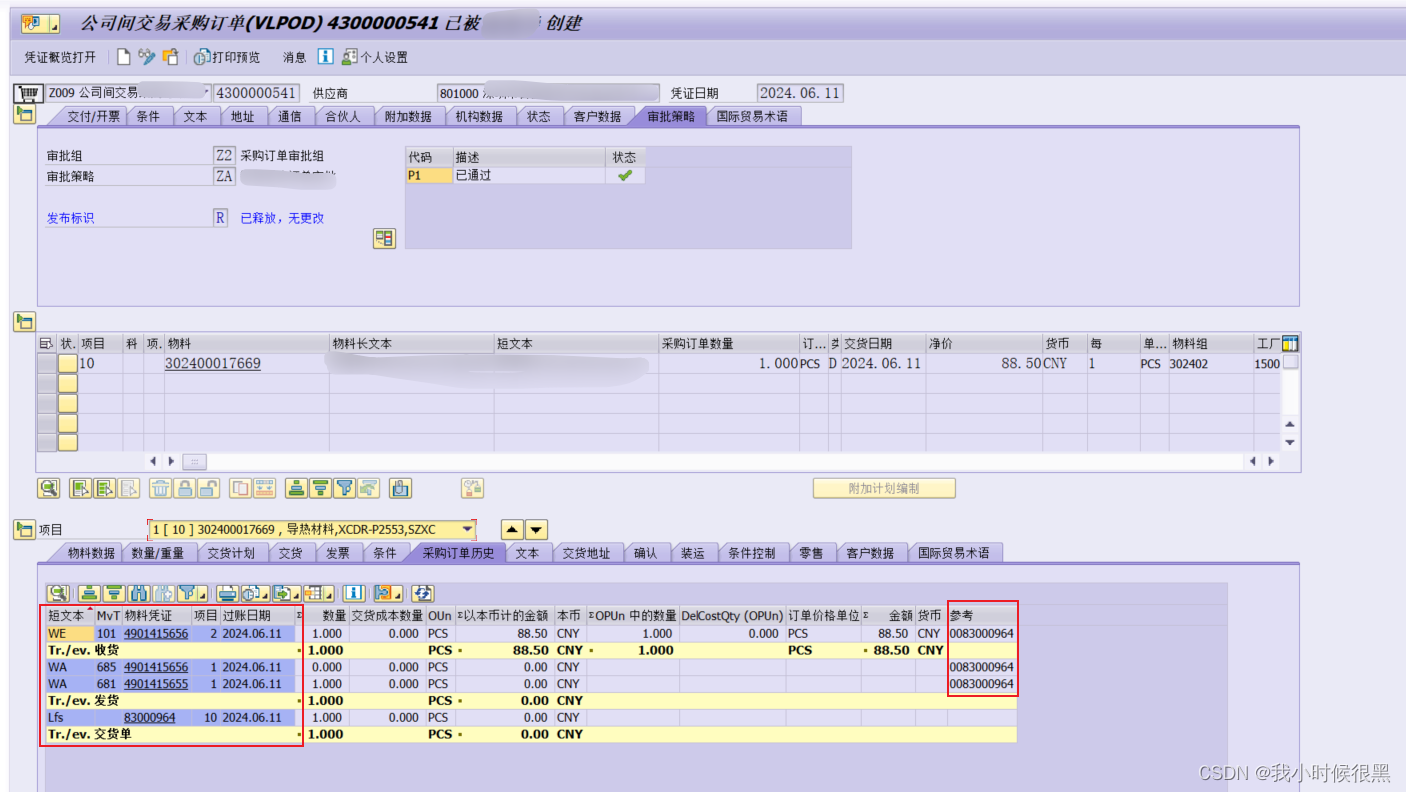Click sort ascending icon in item toolbar
Viewport: 1406px width, 792px height.
click(296, 489)
